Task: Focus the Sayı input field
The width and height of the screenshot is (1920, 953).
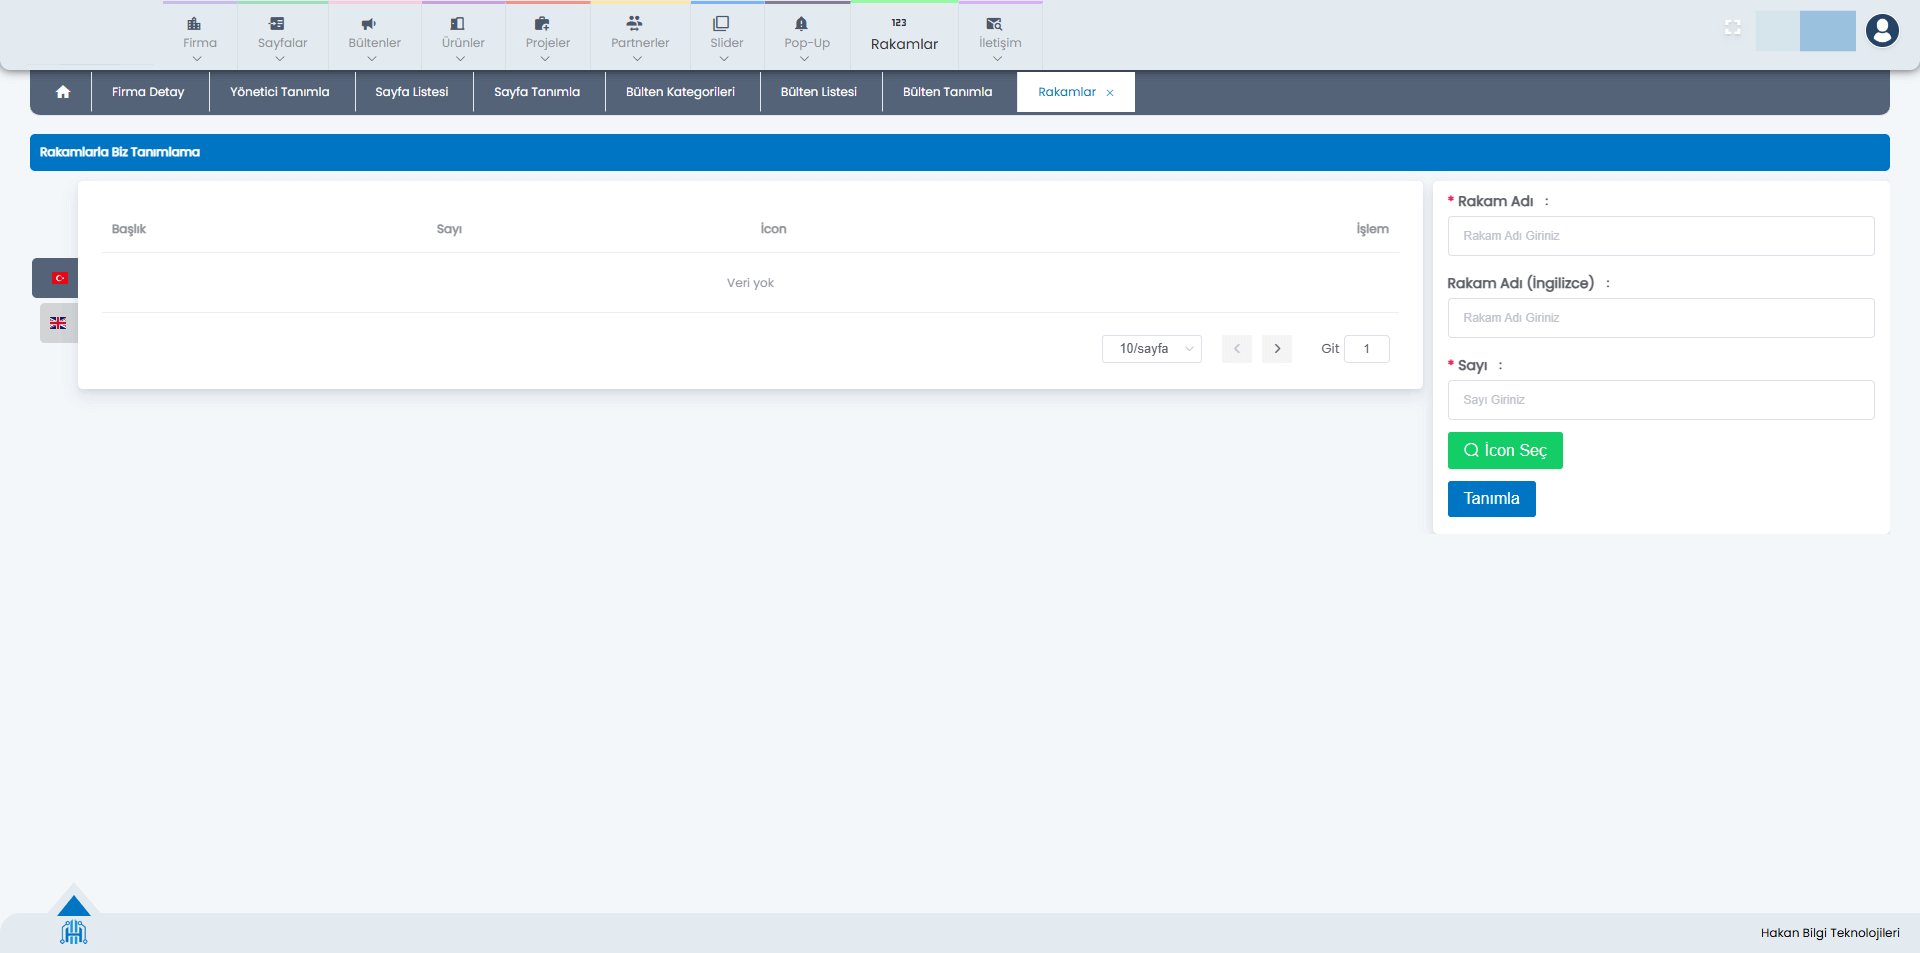Action: click(1660, 400)
